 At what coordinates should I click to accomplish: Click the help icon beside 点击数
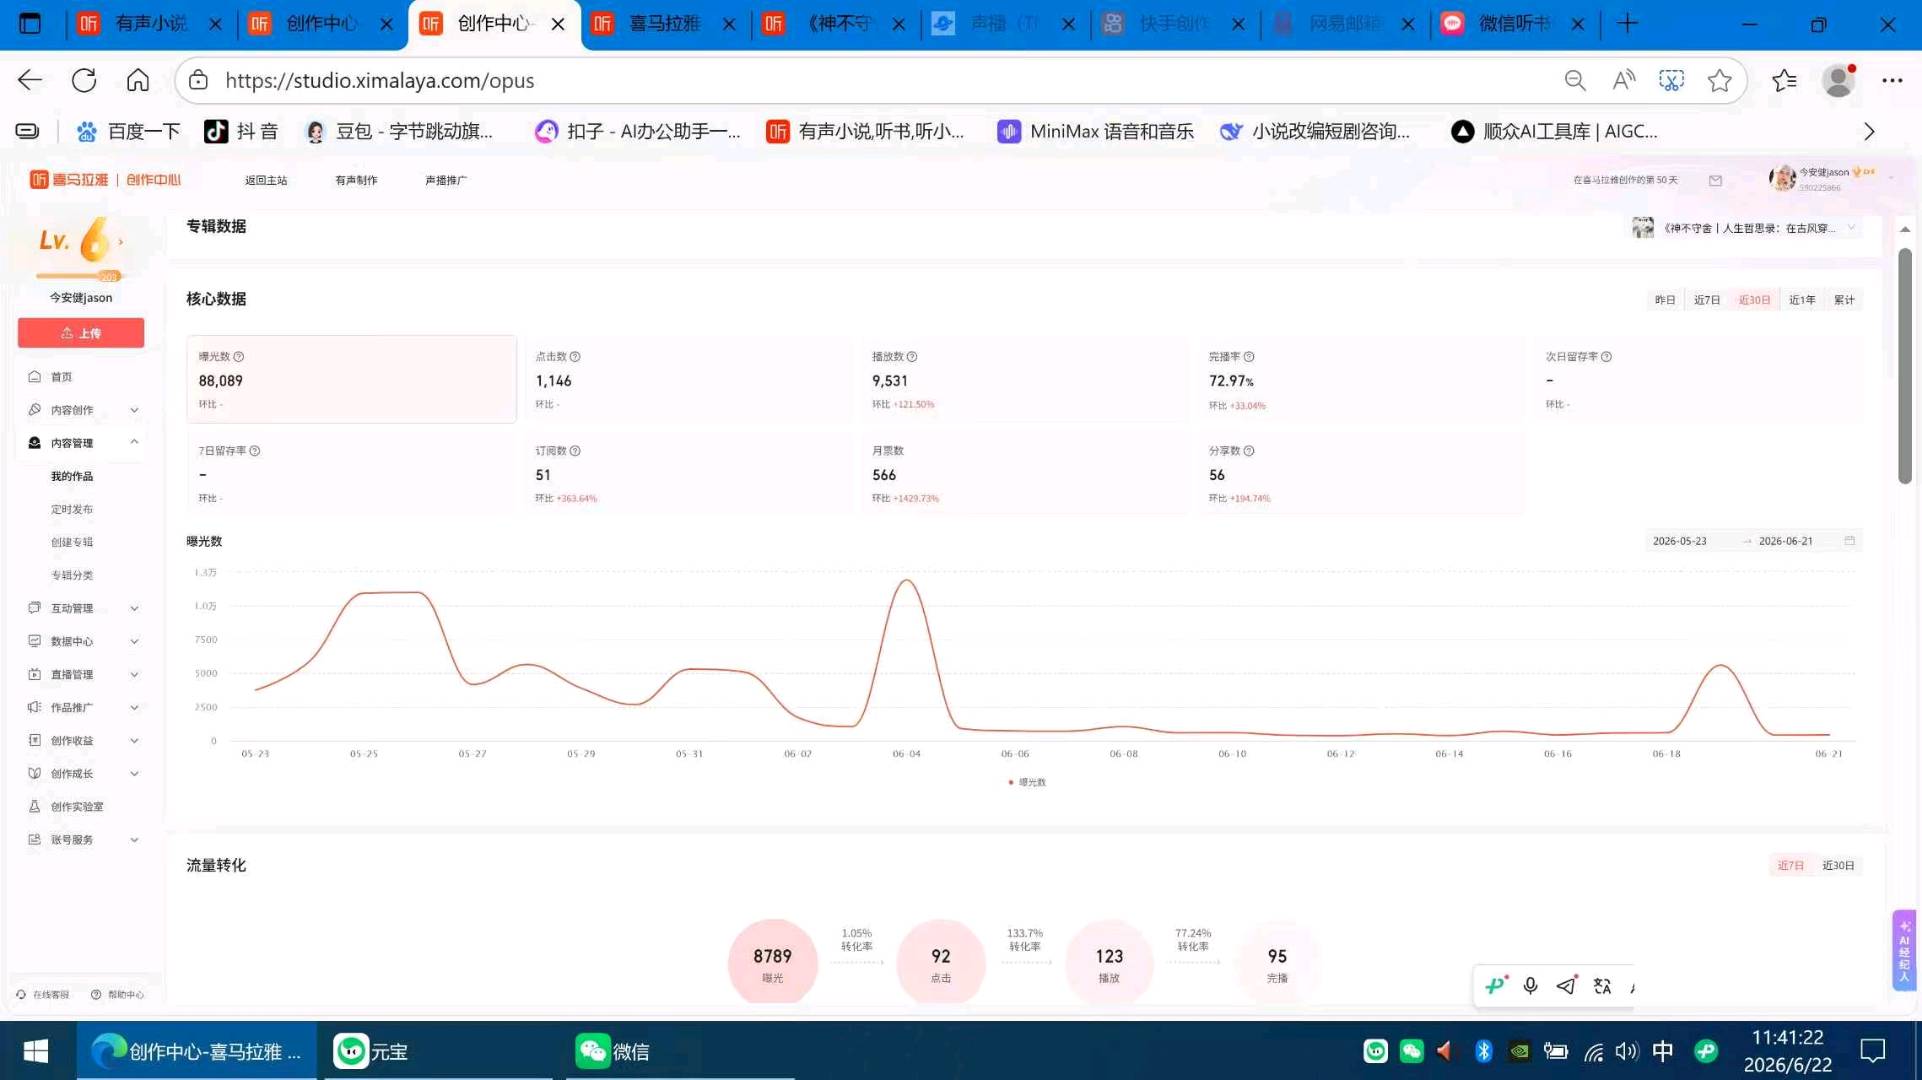(575, 357)
